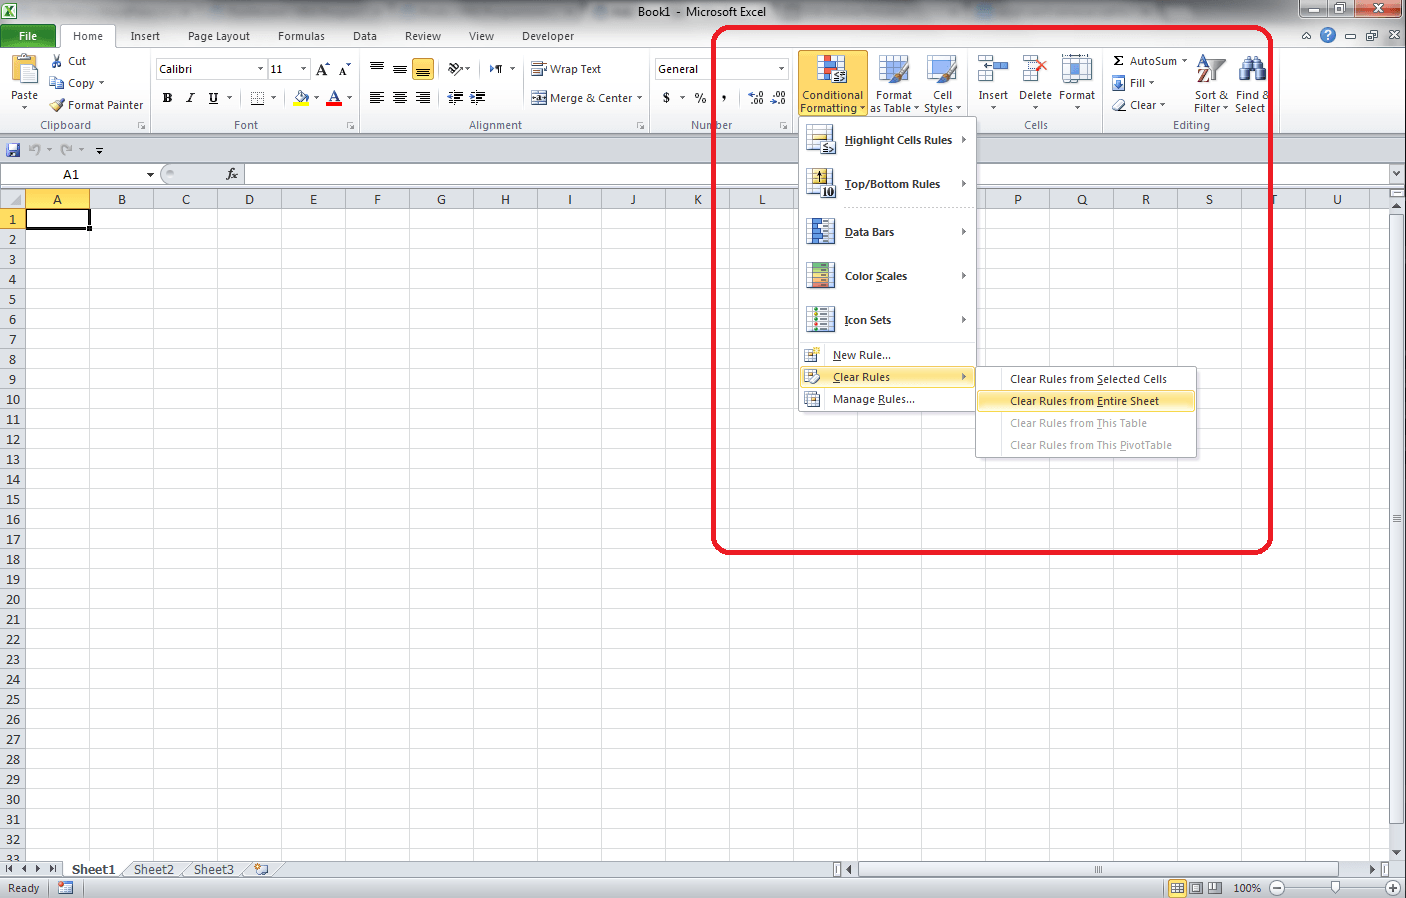Expand the Cell Styles gallery
Viewport: 1406px width, 898px height.
[941, 84]
